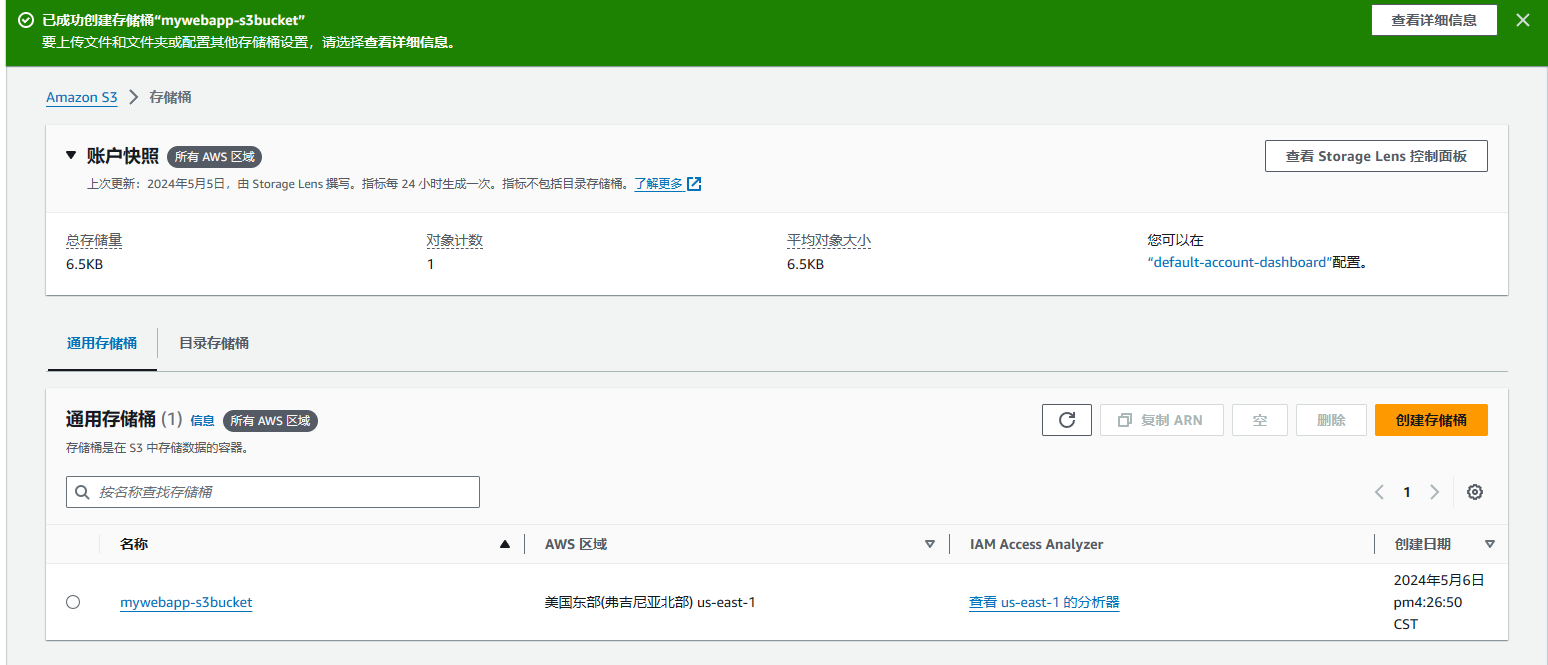This screenshot has width=1548, height=665.
Task: Click the 空 (empty bucket) button
Action: click(1260, 420)
